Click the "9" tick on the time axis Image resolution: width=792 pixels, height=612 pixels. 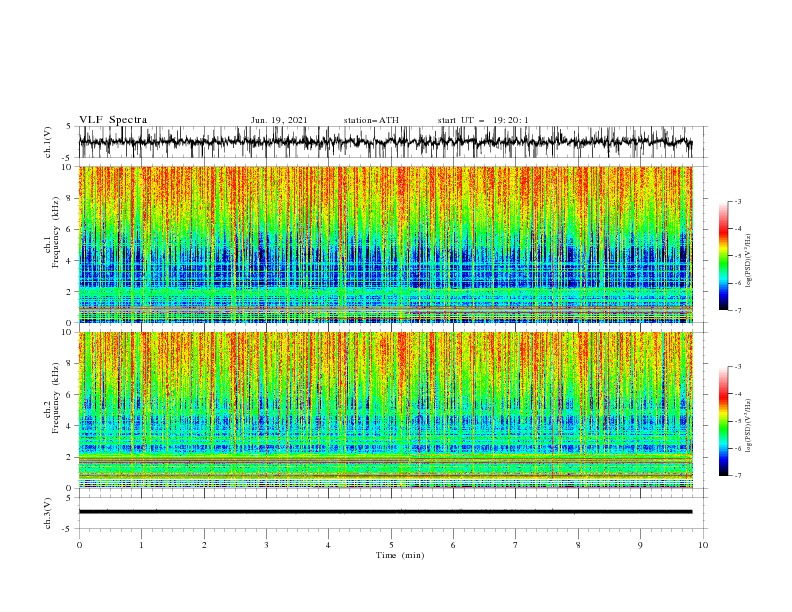(x=640, y=545)
